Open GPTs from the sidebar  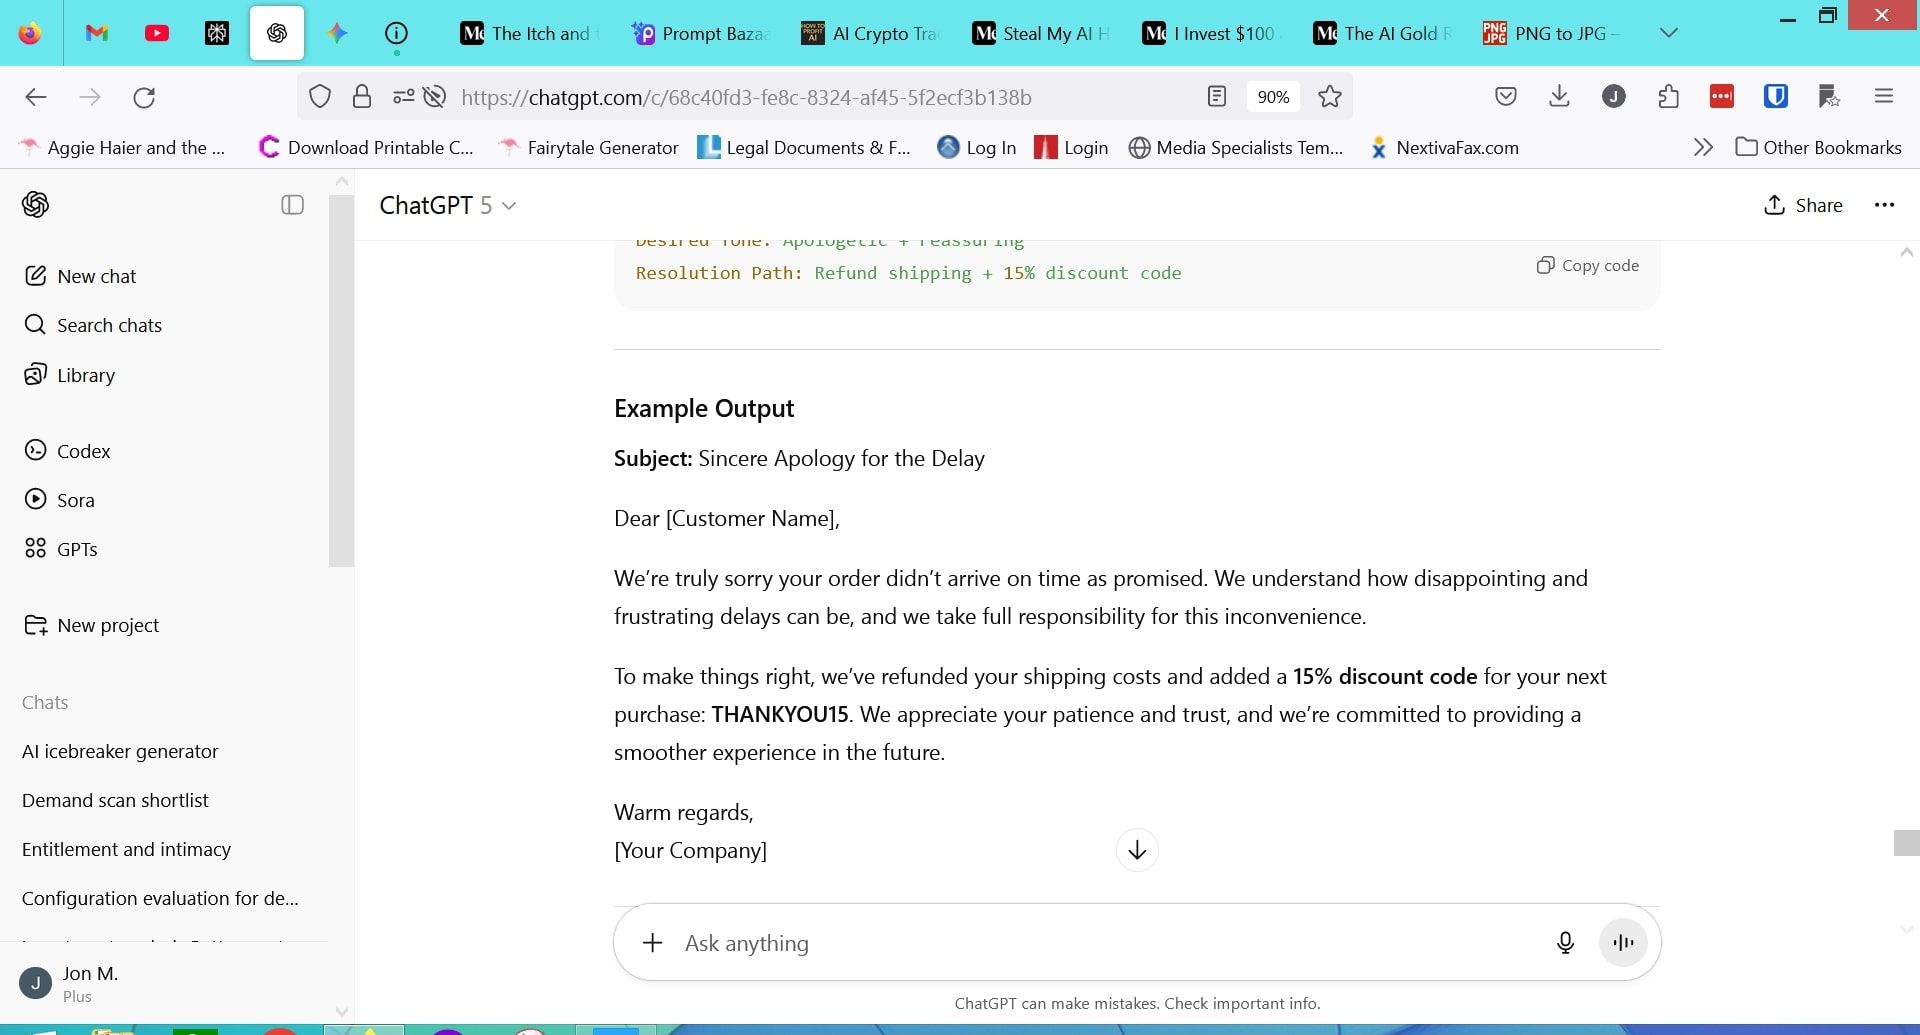pyautogui.click(x=77, y=549)
